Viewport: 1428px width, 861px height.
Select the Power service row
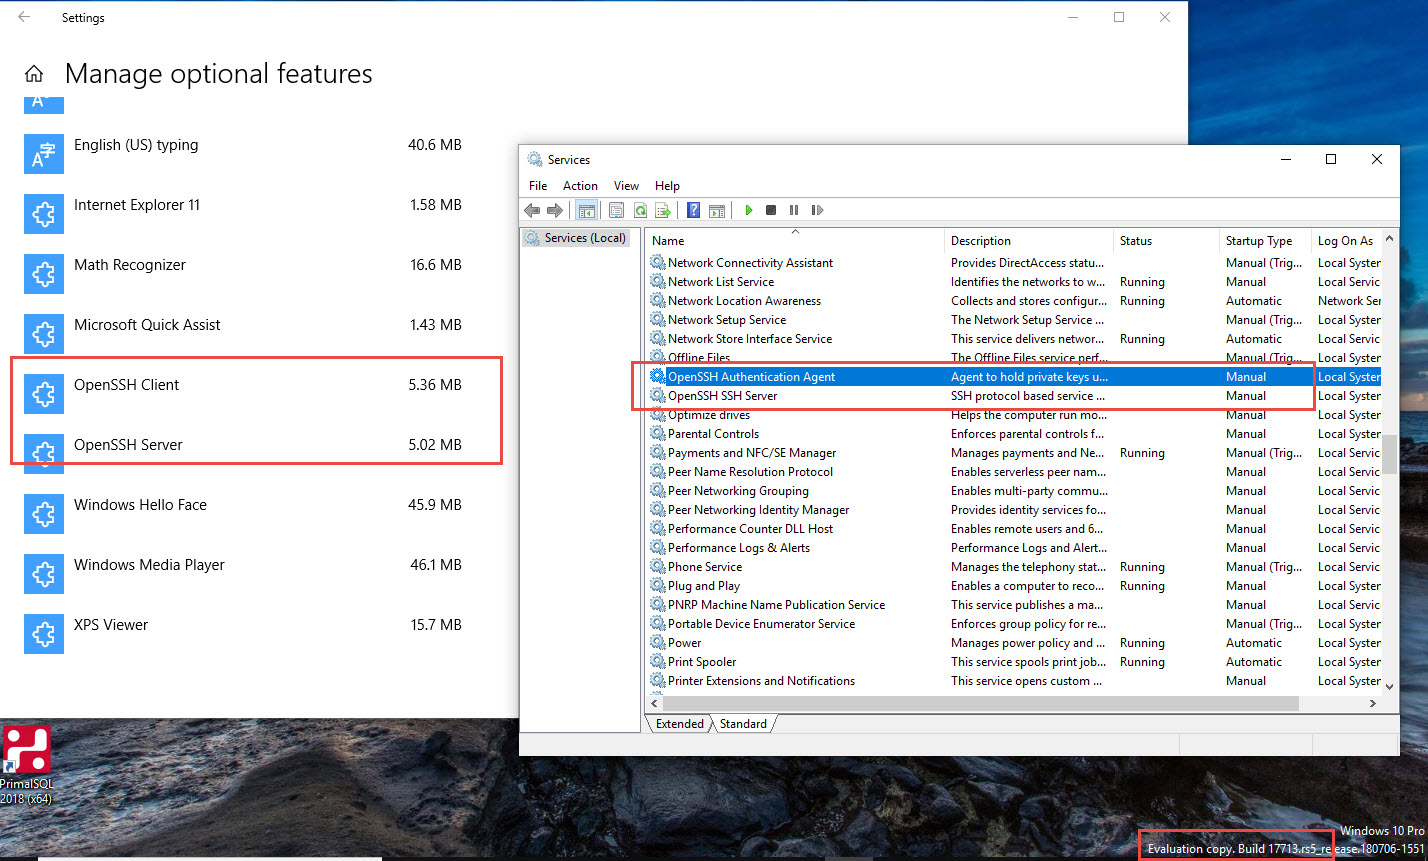1014,643
